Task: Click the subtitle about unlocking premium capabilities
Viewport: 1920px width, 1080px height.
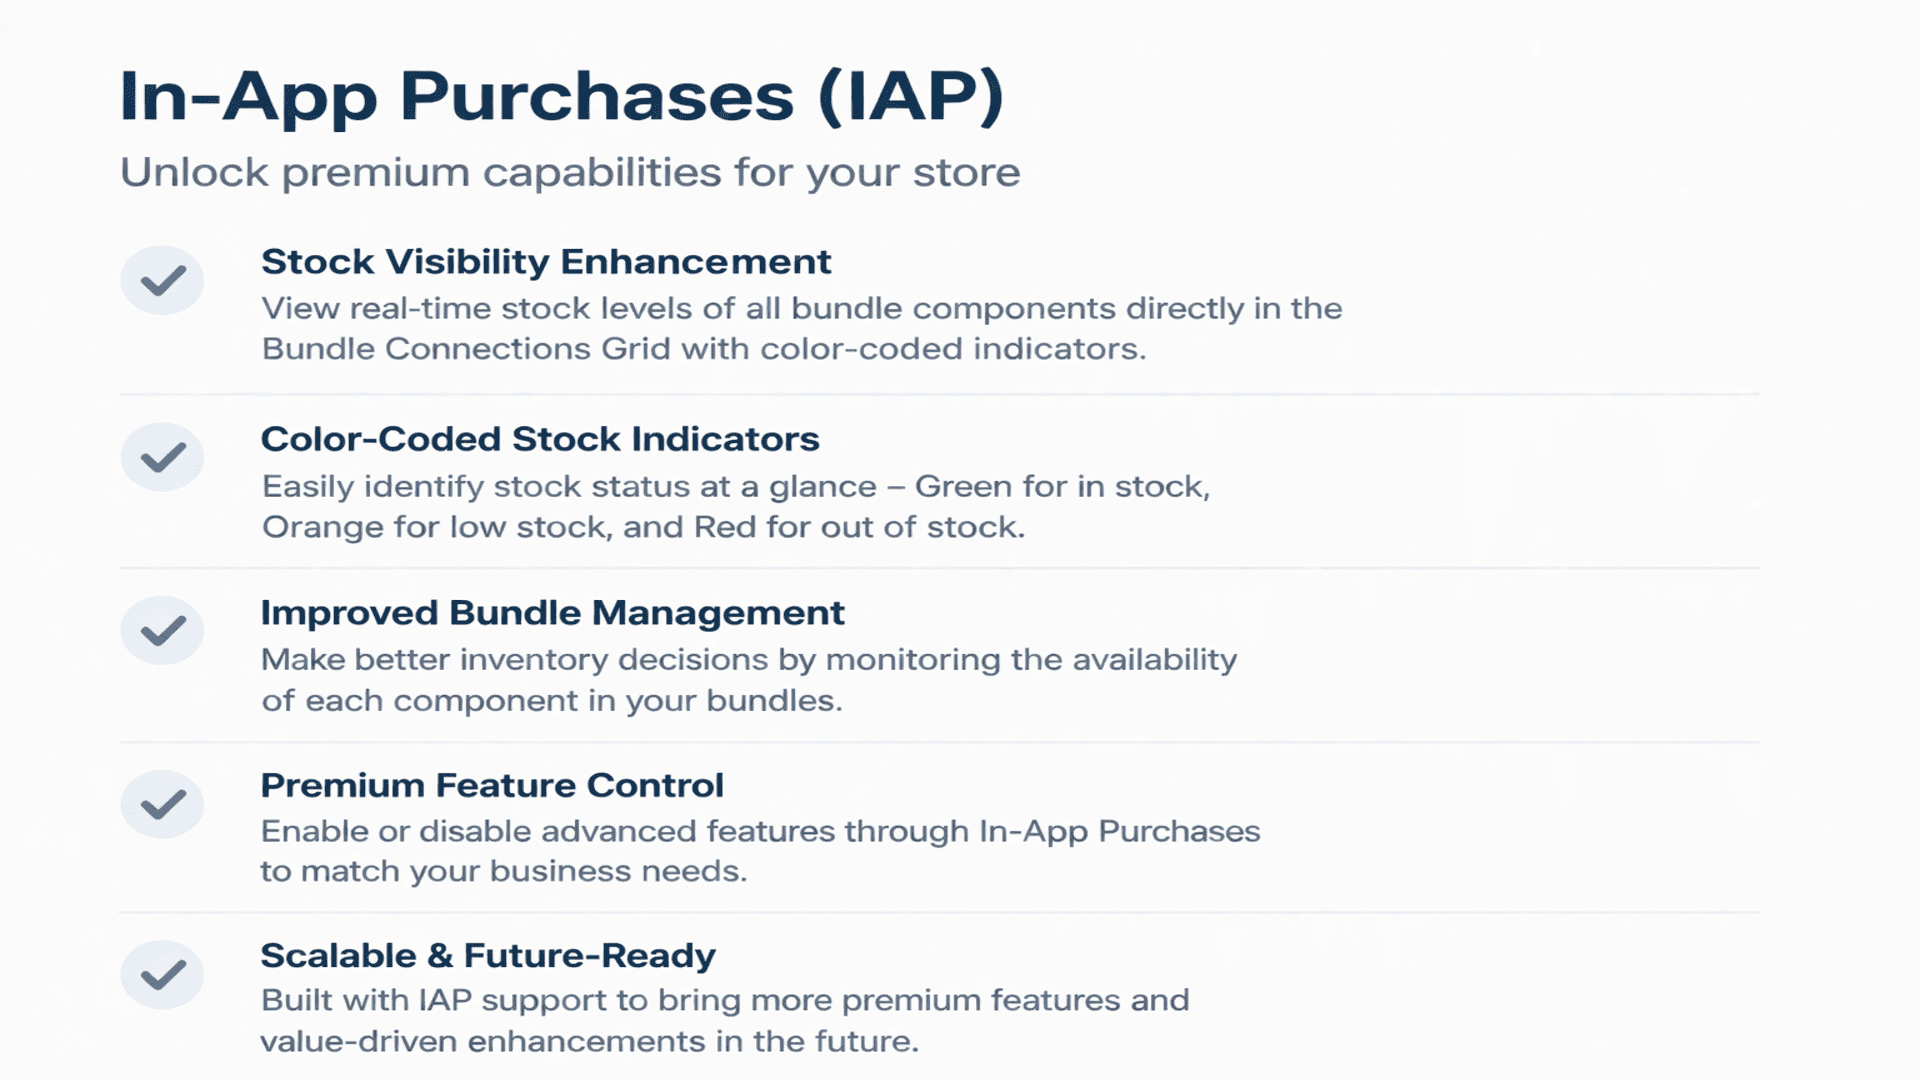Action: click(569, 173)
